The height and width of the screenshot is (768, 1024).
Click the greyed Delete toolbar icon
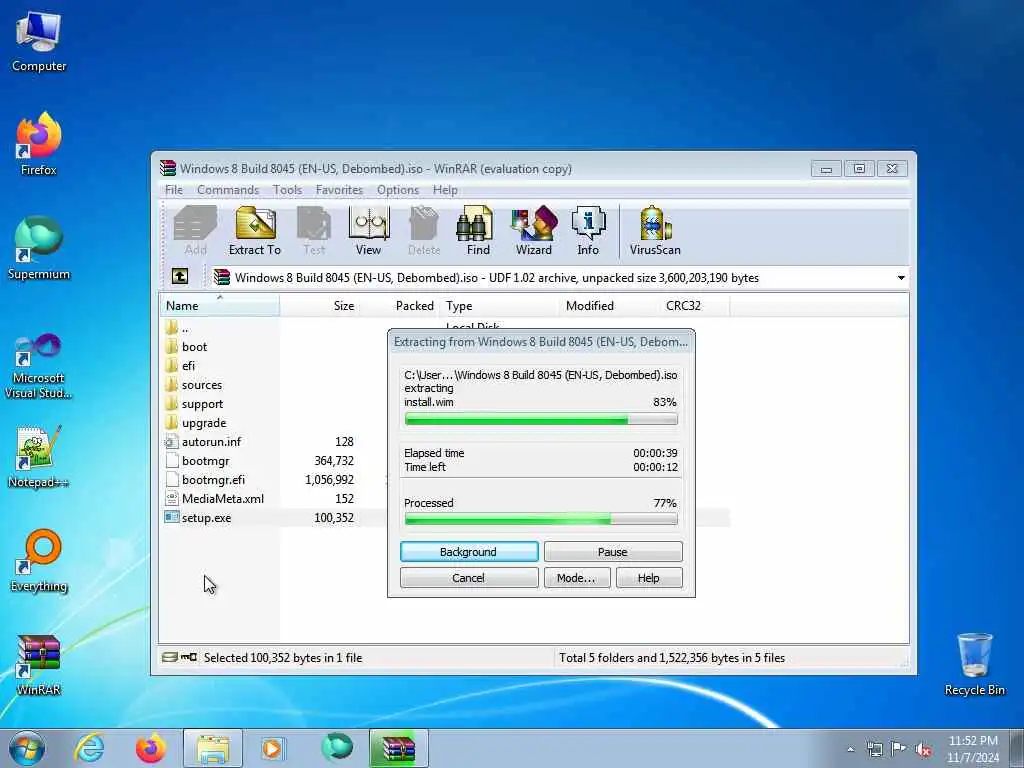(423, 231)
